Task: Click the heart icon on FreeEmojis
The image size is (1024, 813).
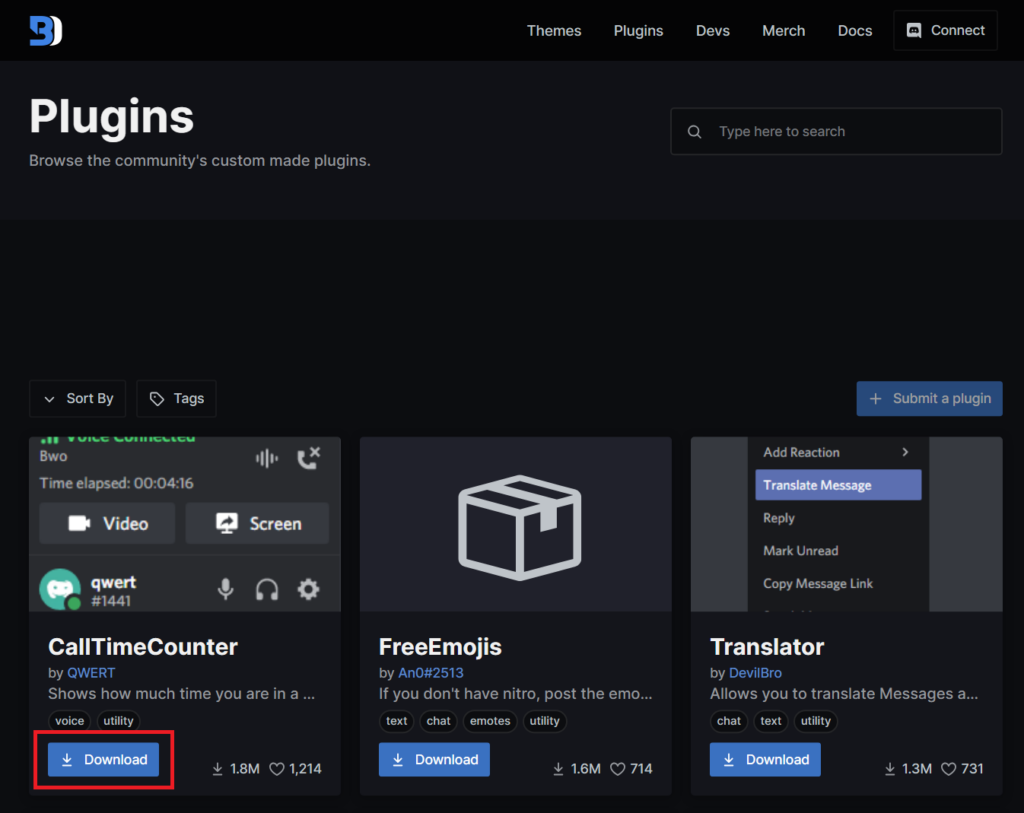Action: click(x=618, y=769)
